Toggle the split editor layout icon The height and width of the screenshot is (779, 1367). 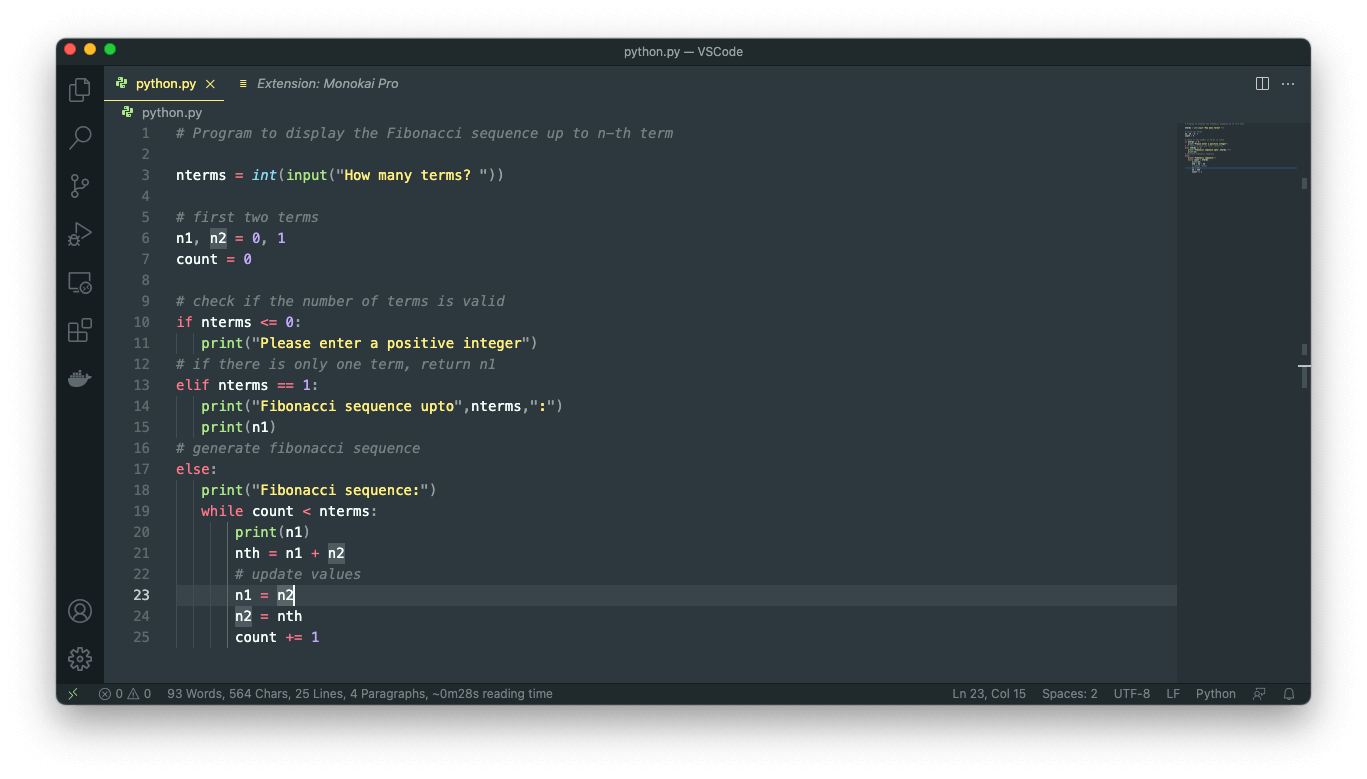tap(1262, 83)
